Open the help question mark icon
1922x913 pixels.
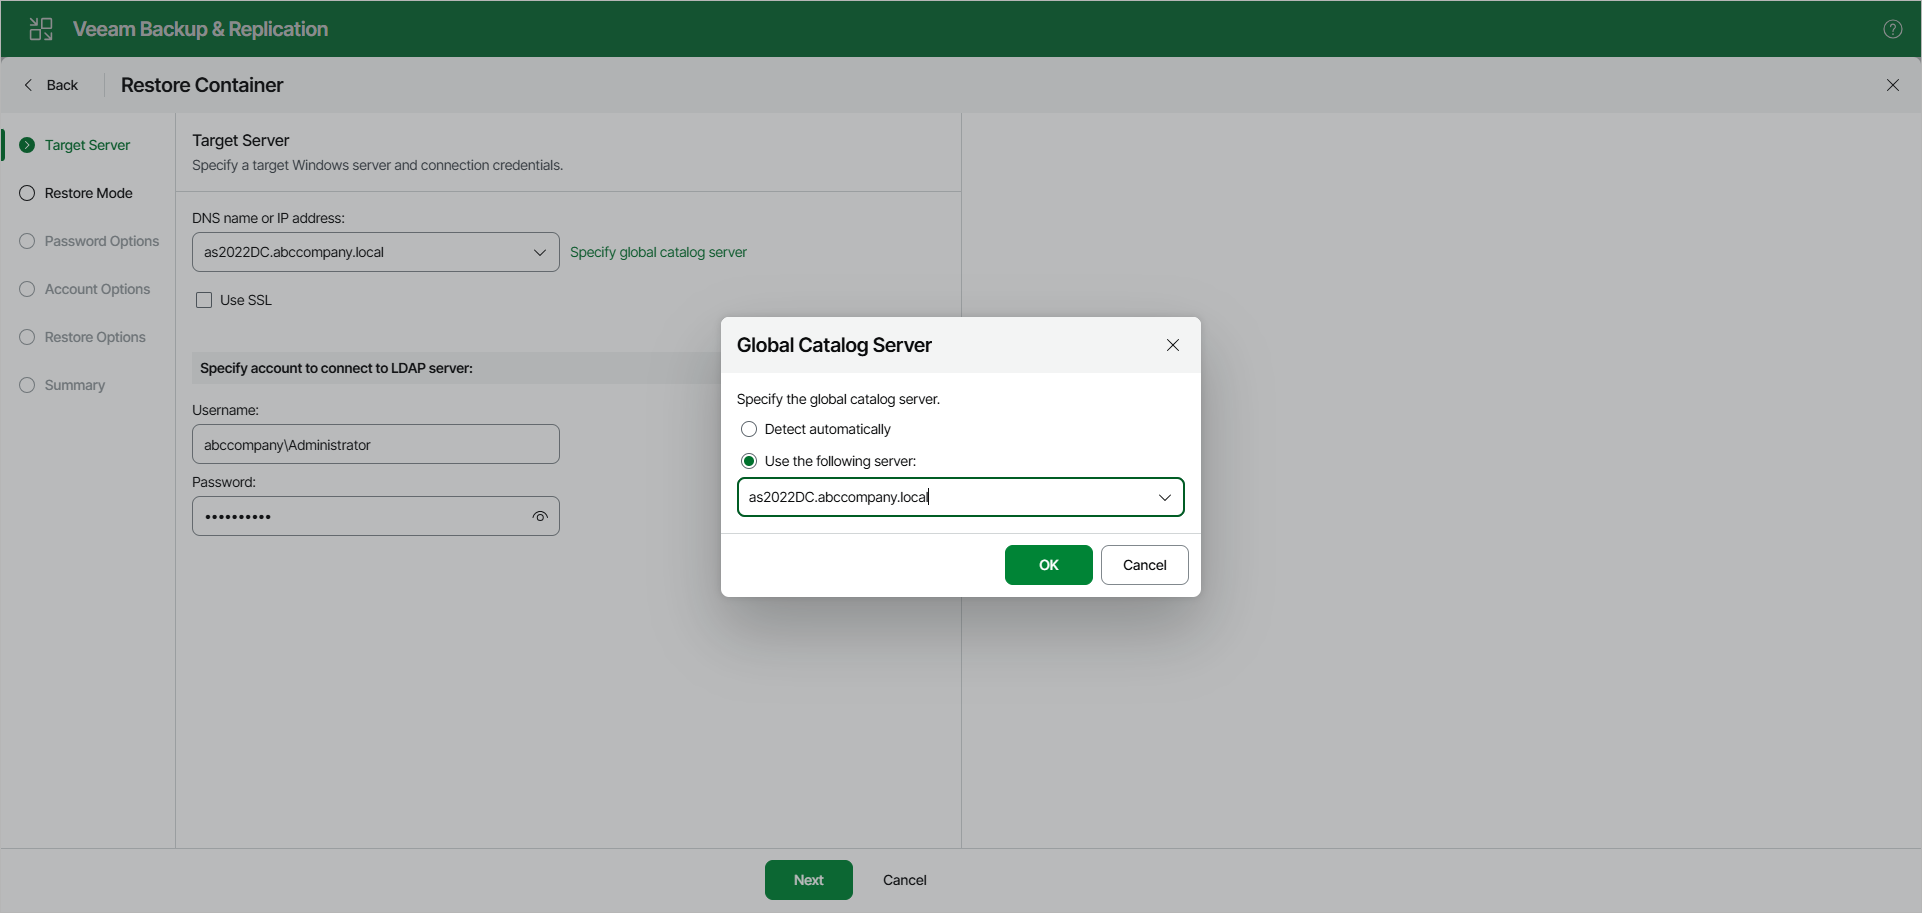1892,29
